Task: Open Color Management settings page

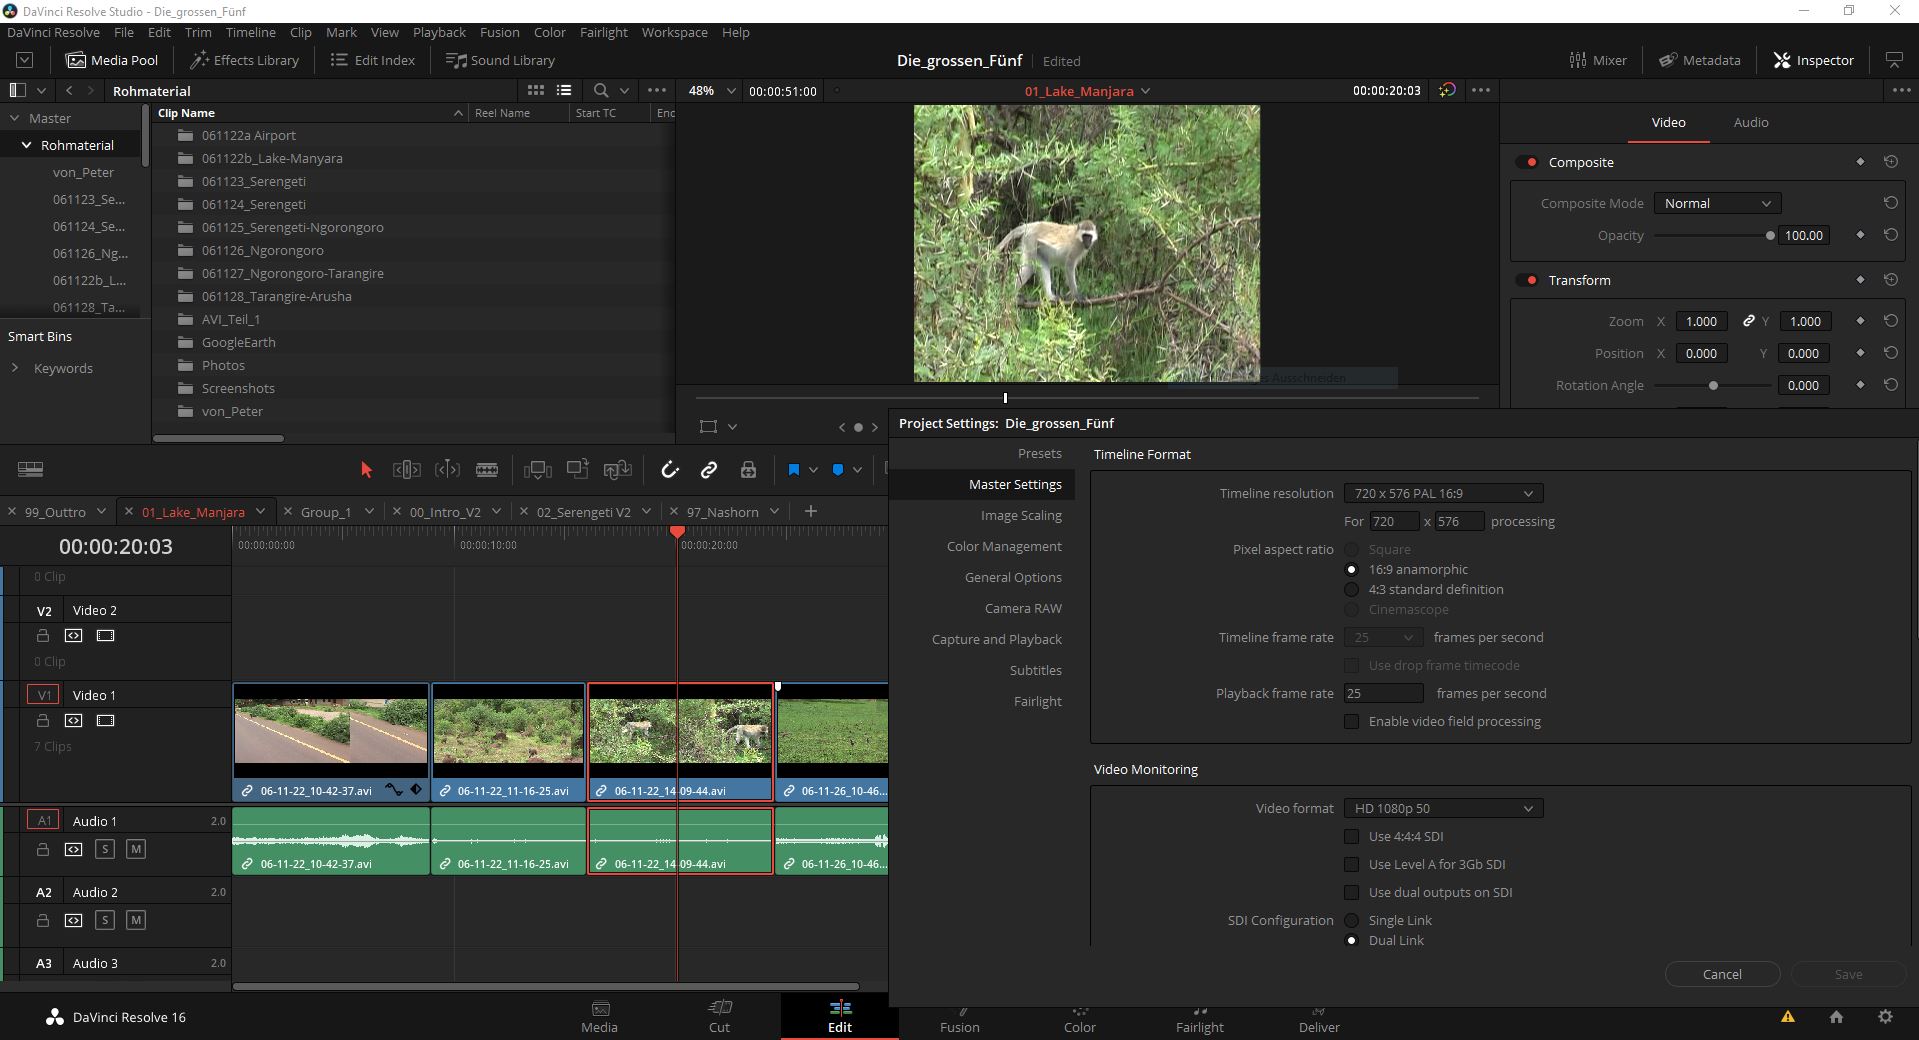Action: 1004,546
